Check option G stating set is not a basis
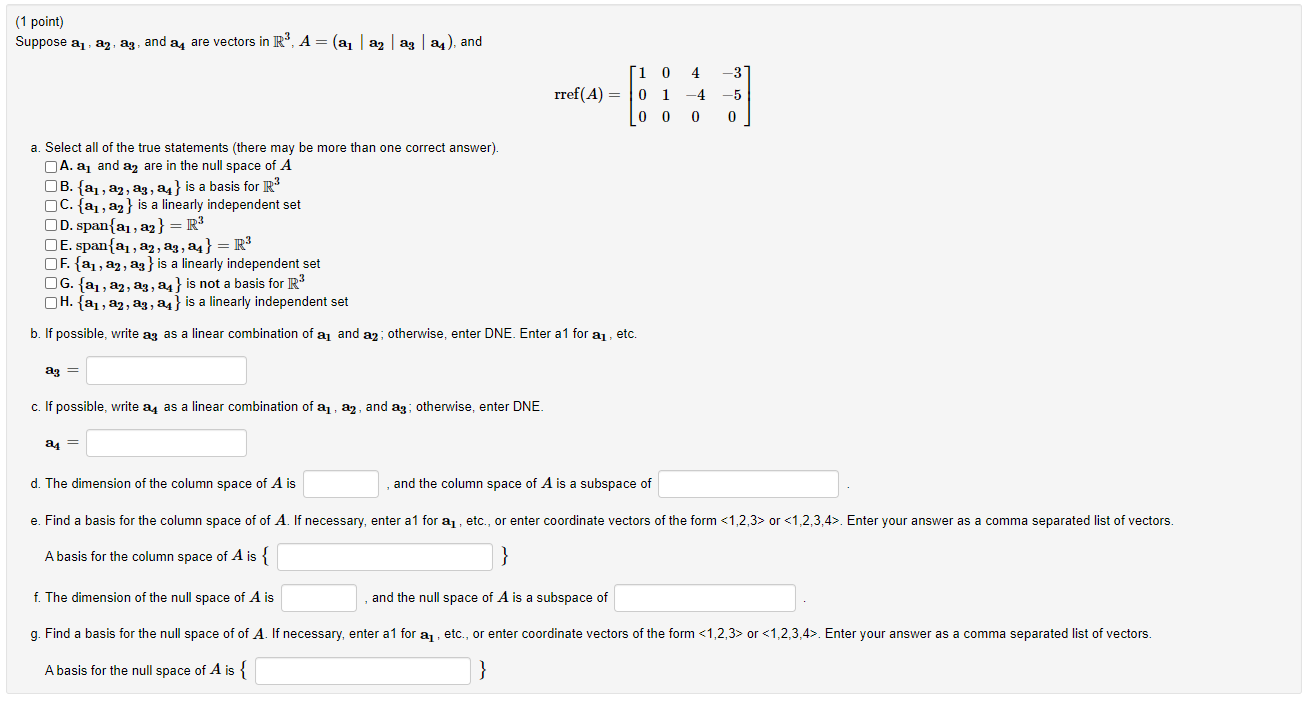This screenshot has height=702, width=1311. (x=49, y=283)
